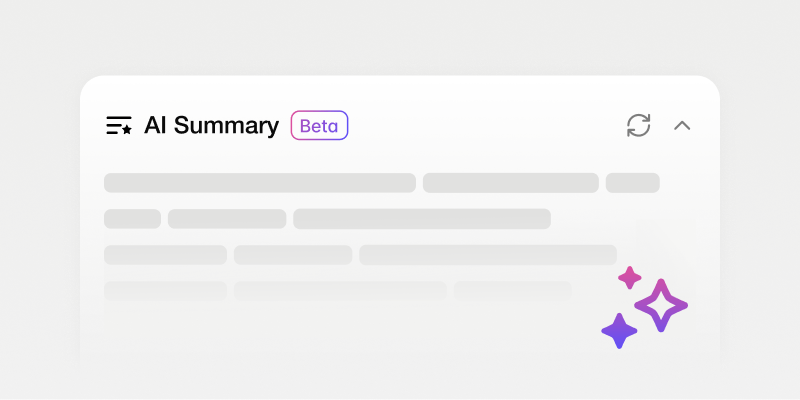The width and height of the screenshot is (800, 400).
Task: Click the AI Summary heading text
Action: [x=211, y=126]
